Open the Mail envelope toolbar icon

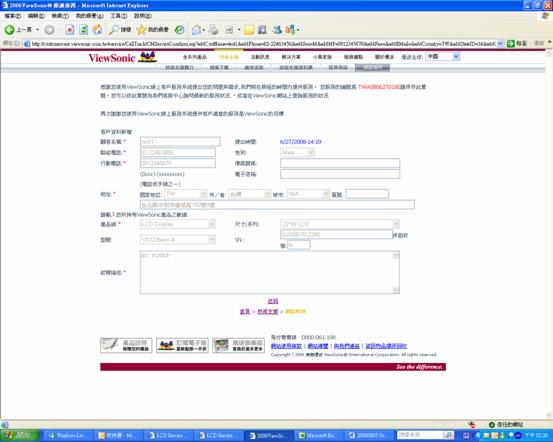pyautogui.click(x=196, y=30)
